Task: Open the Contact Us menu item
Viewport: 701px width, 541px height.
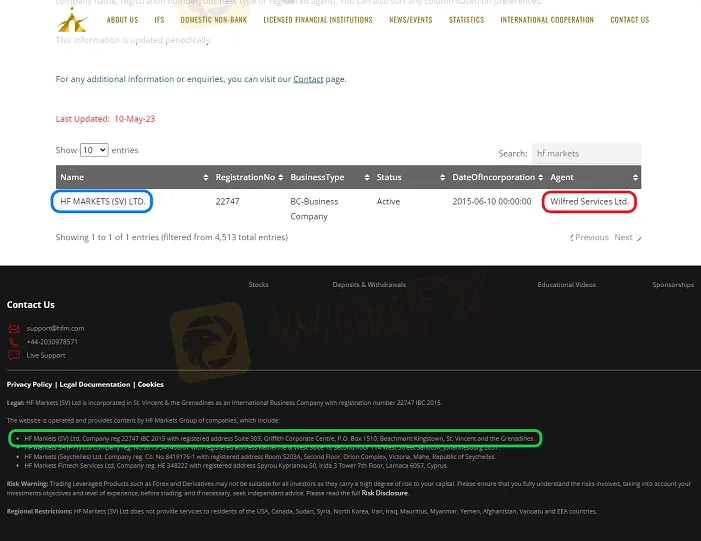Action: pyautogui.click(x=630, y=20)
